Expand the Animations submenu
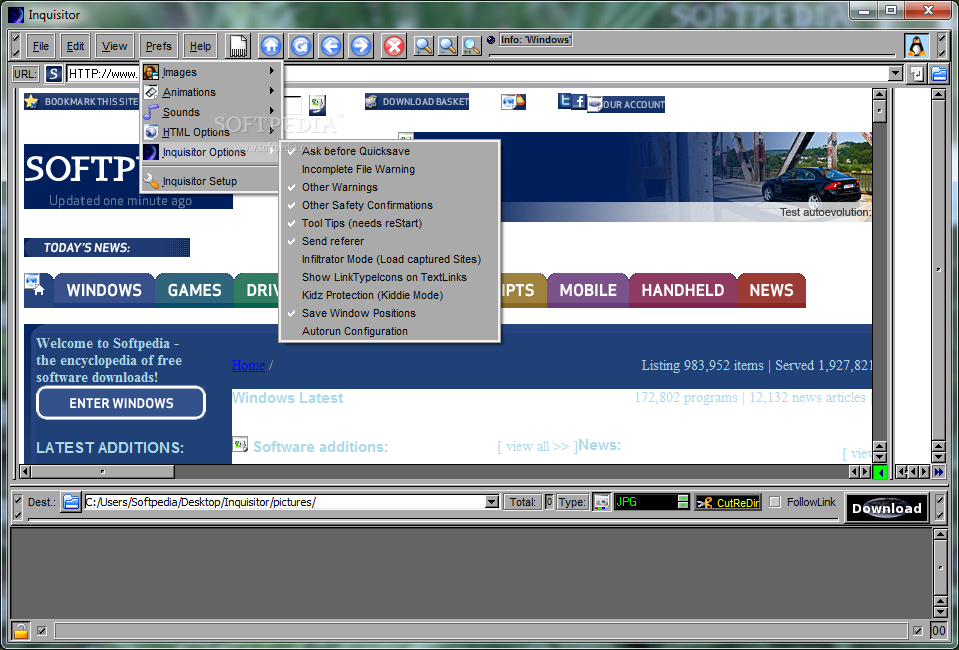Viewport: 959px width, 650px height. (x=212, y=92)
